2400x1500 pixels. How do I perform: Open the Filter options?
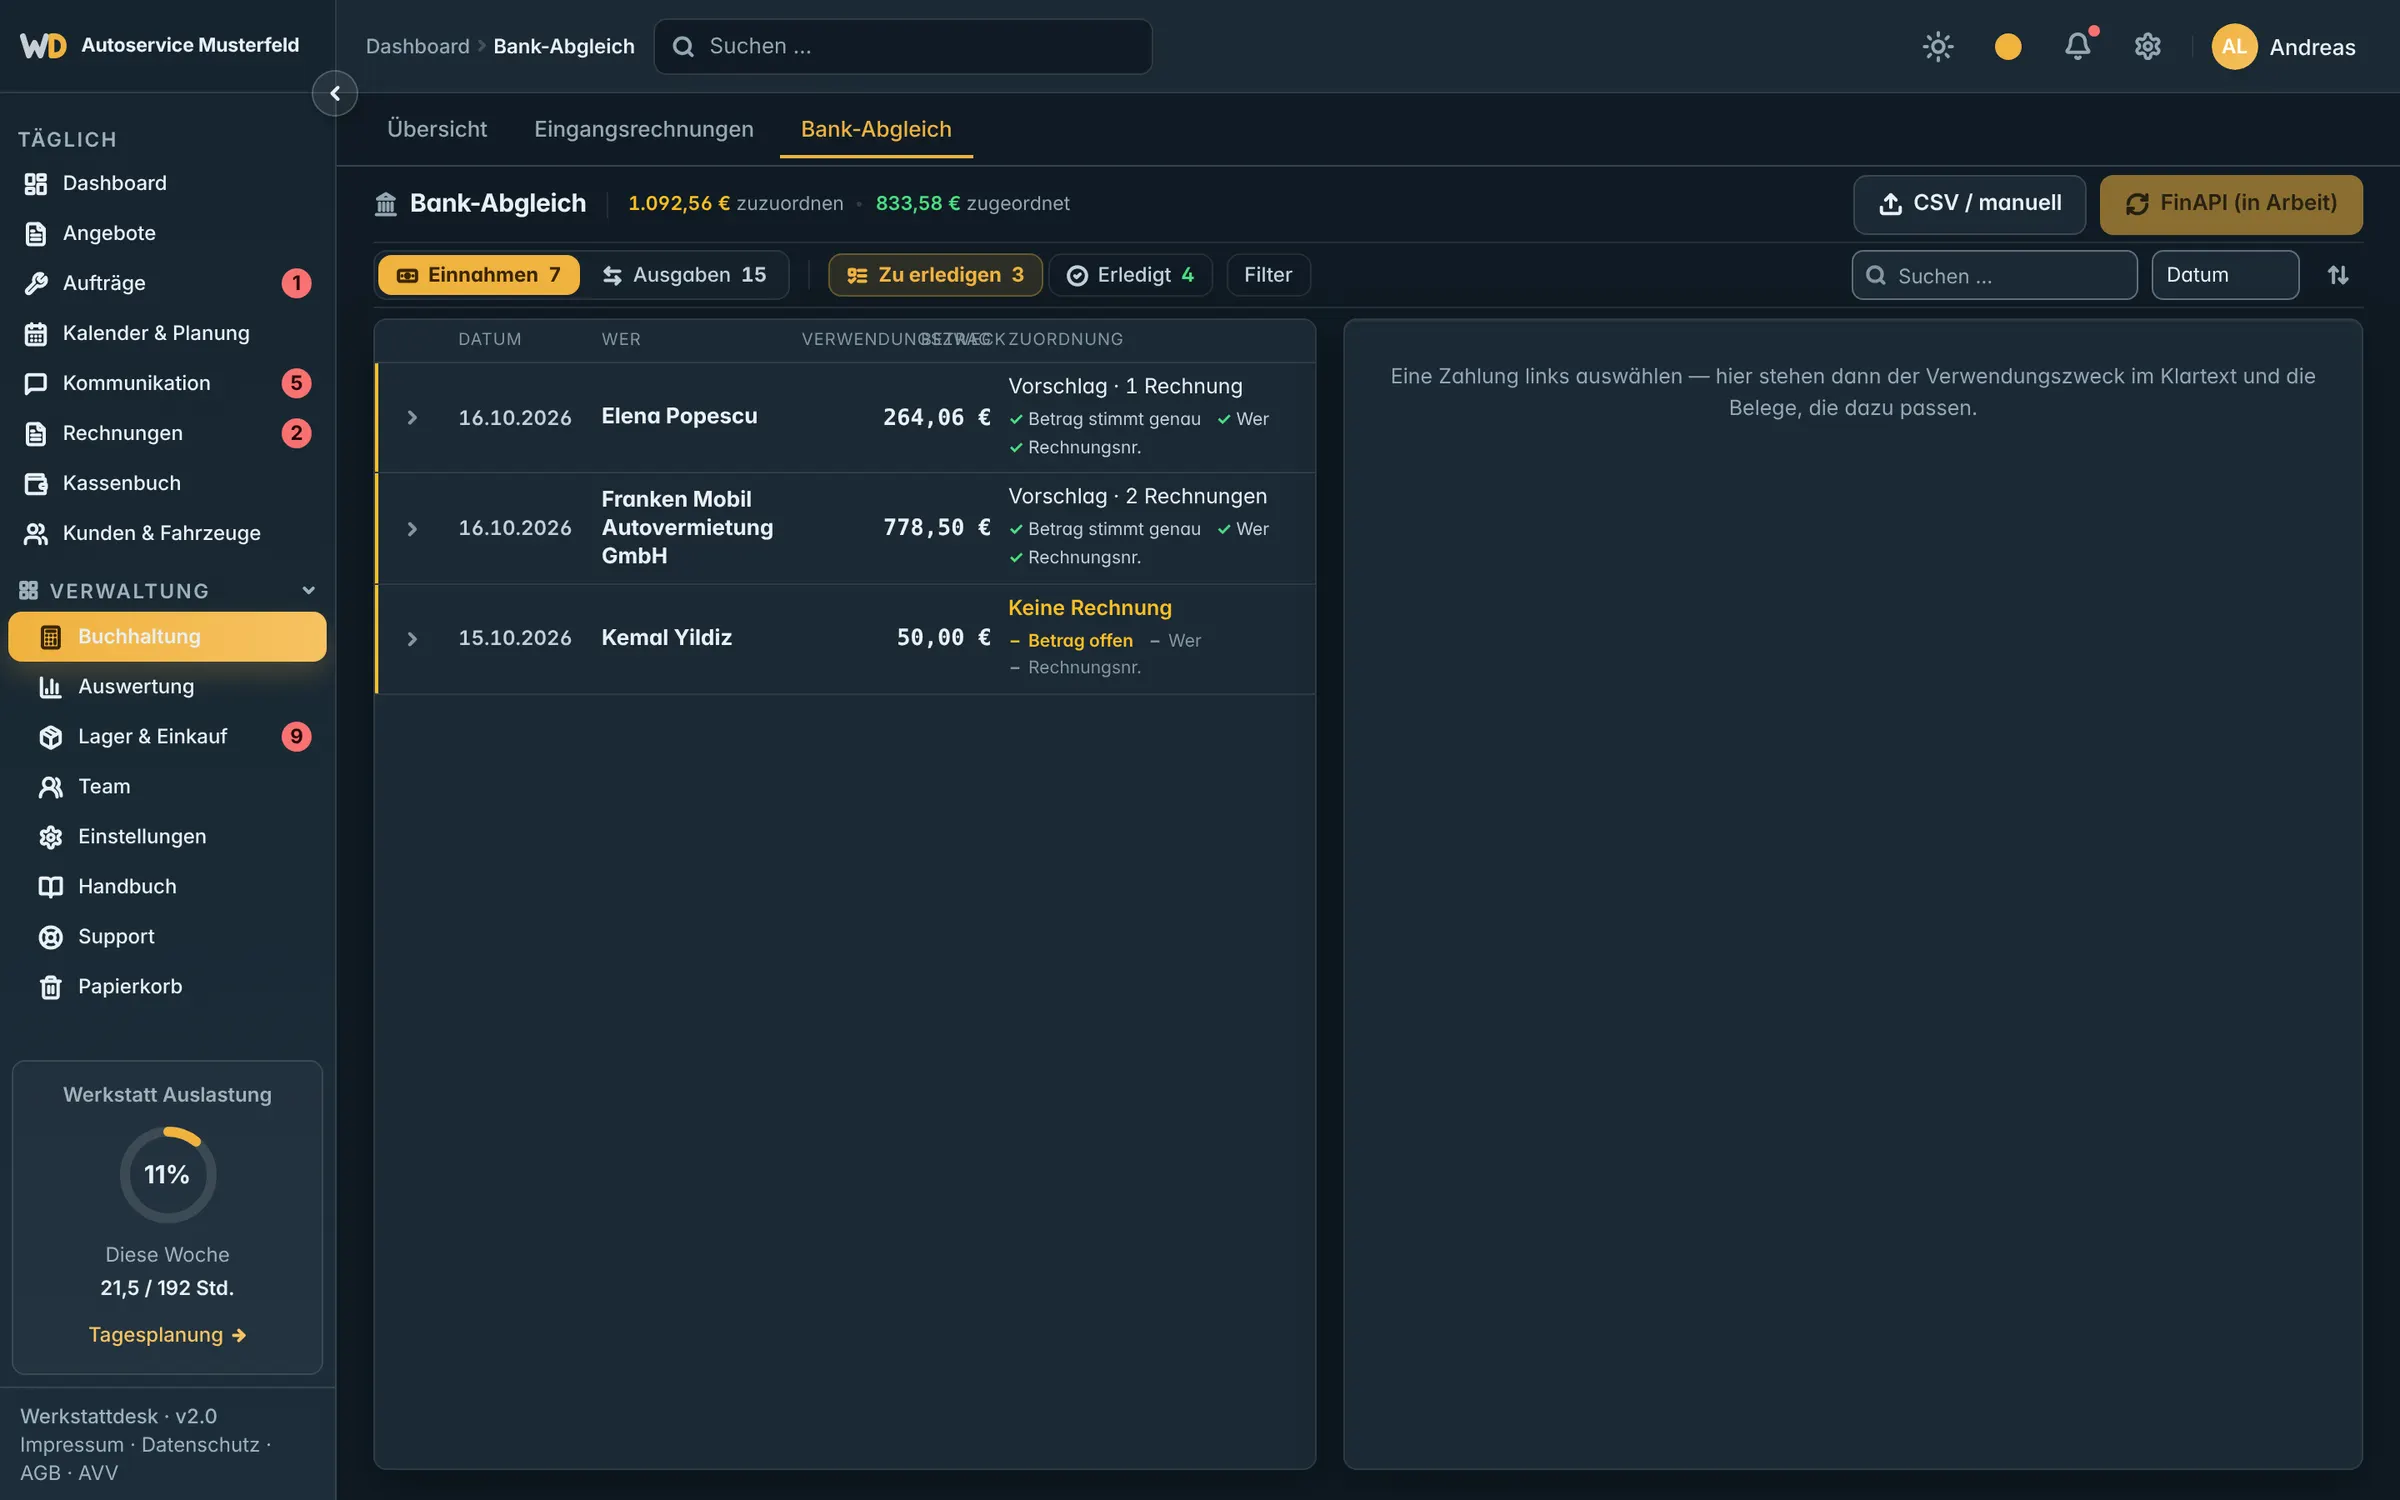pyautogui.click(x=1268, y=275)
